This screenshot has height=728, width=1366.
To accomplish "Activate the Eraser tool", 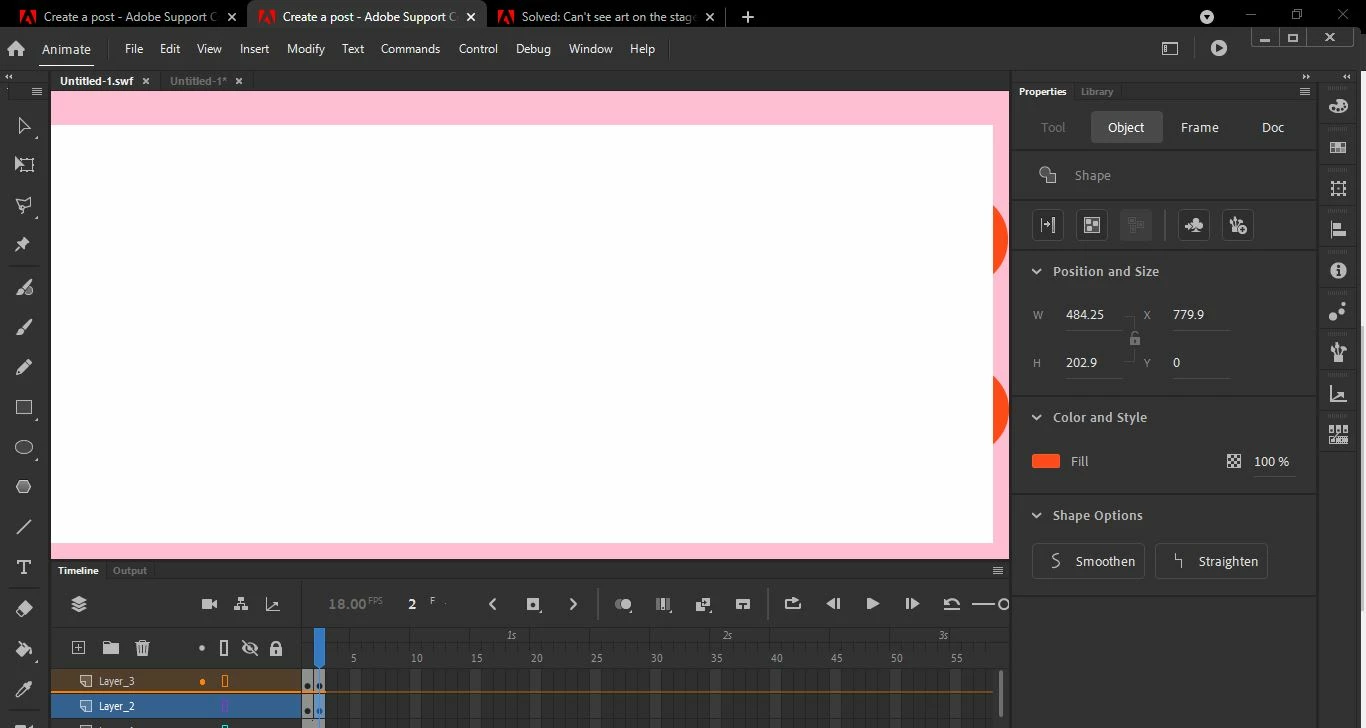I will click(x=25, y=608).
